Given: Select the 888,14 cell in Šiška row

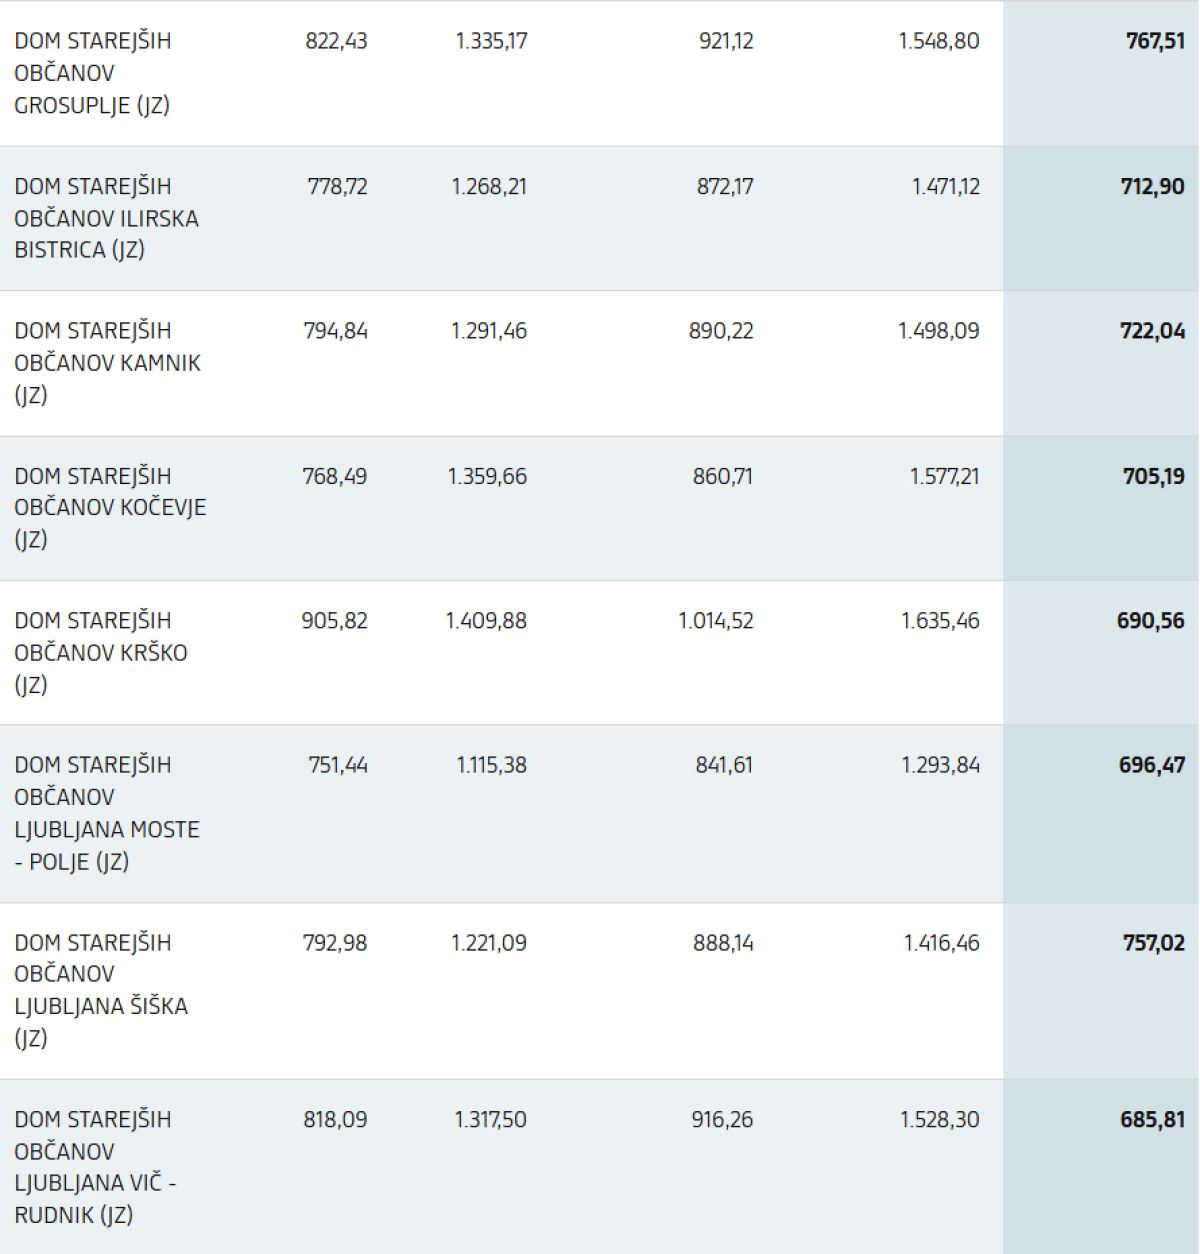Looking at the screenshot, I should point(723,943).
